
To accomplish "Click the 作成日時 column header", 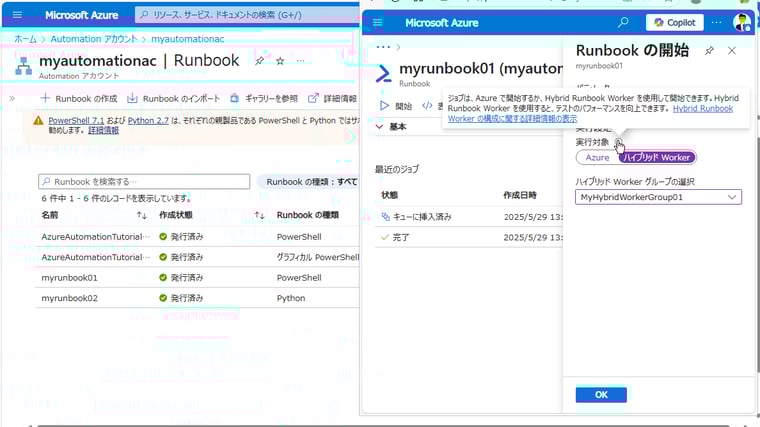I will point(520,195).
